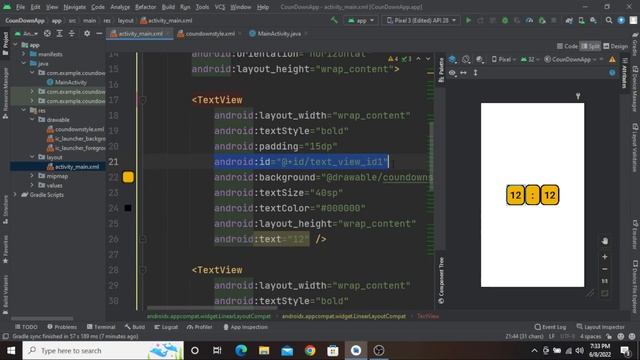Reset preview zoom to 1:1
Screen dimensions: 640x360
[x=604, y=281]
